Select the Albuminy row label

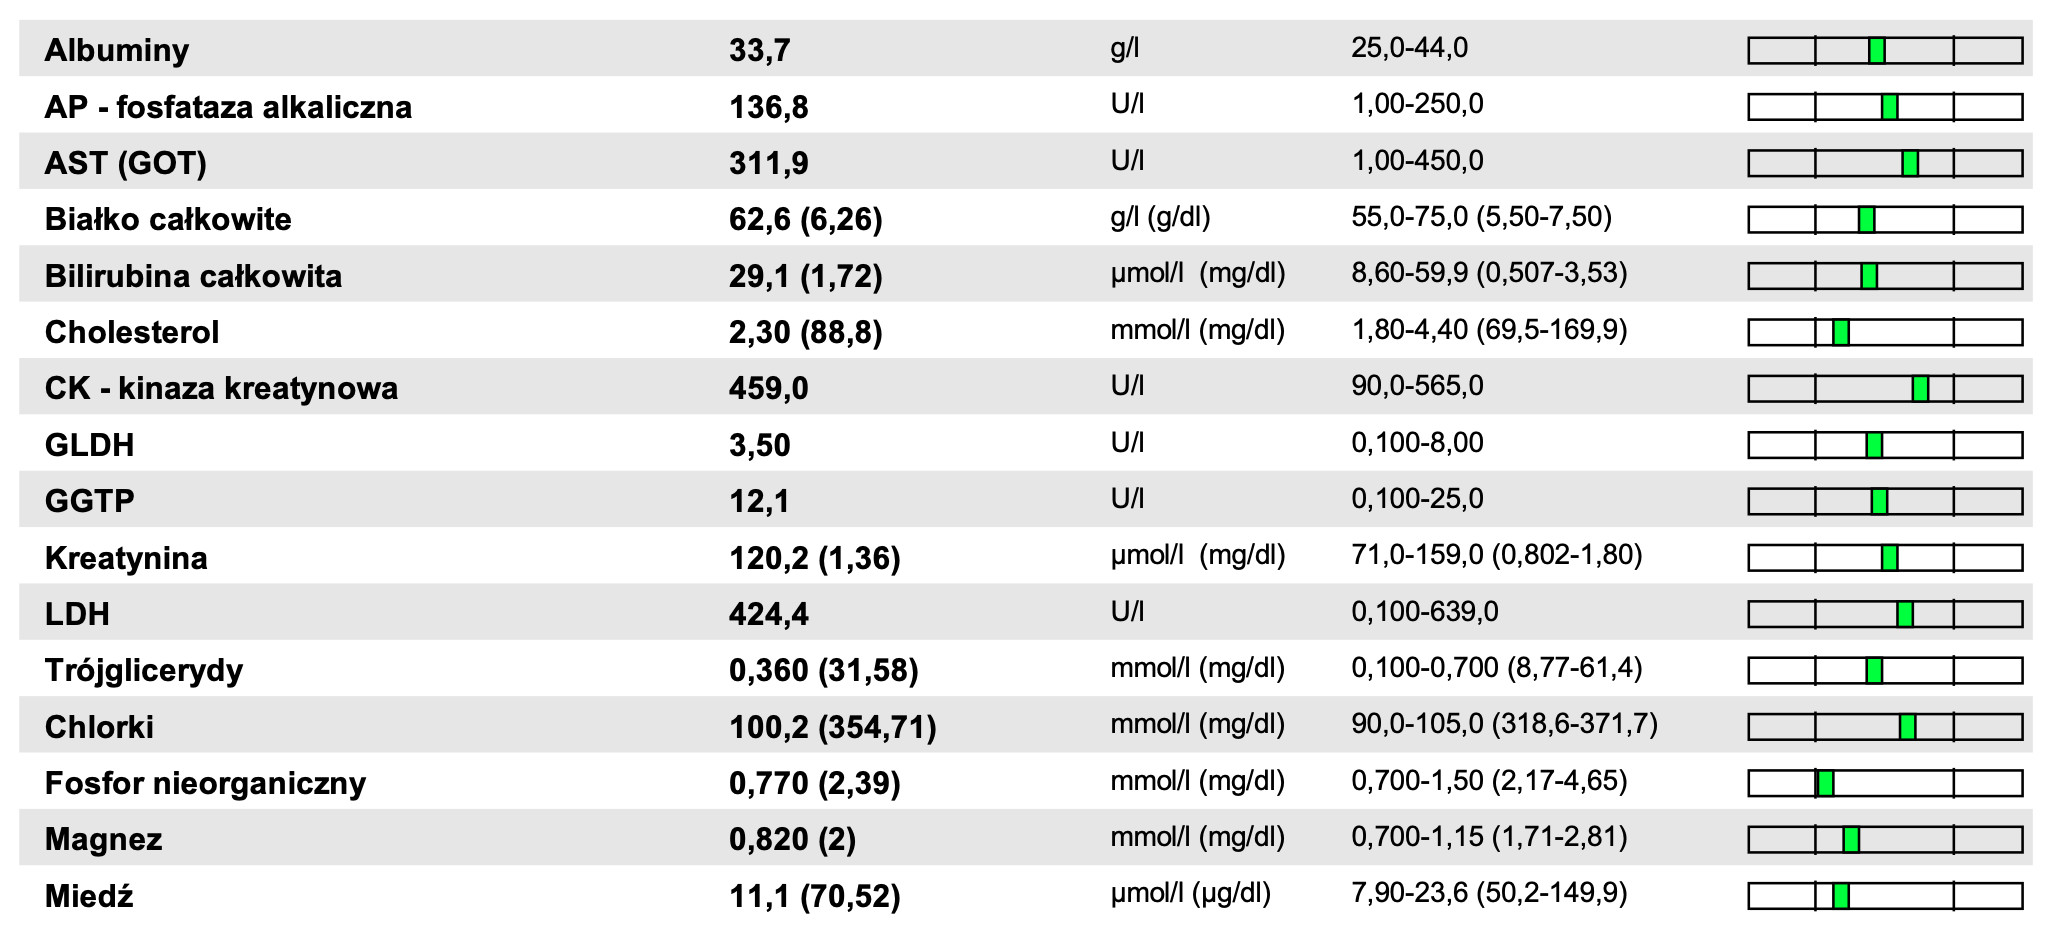pyautogui.click(x=117, y=50)
